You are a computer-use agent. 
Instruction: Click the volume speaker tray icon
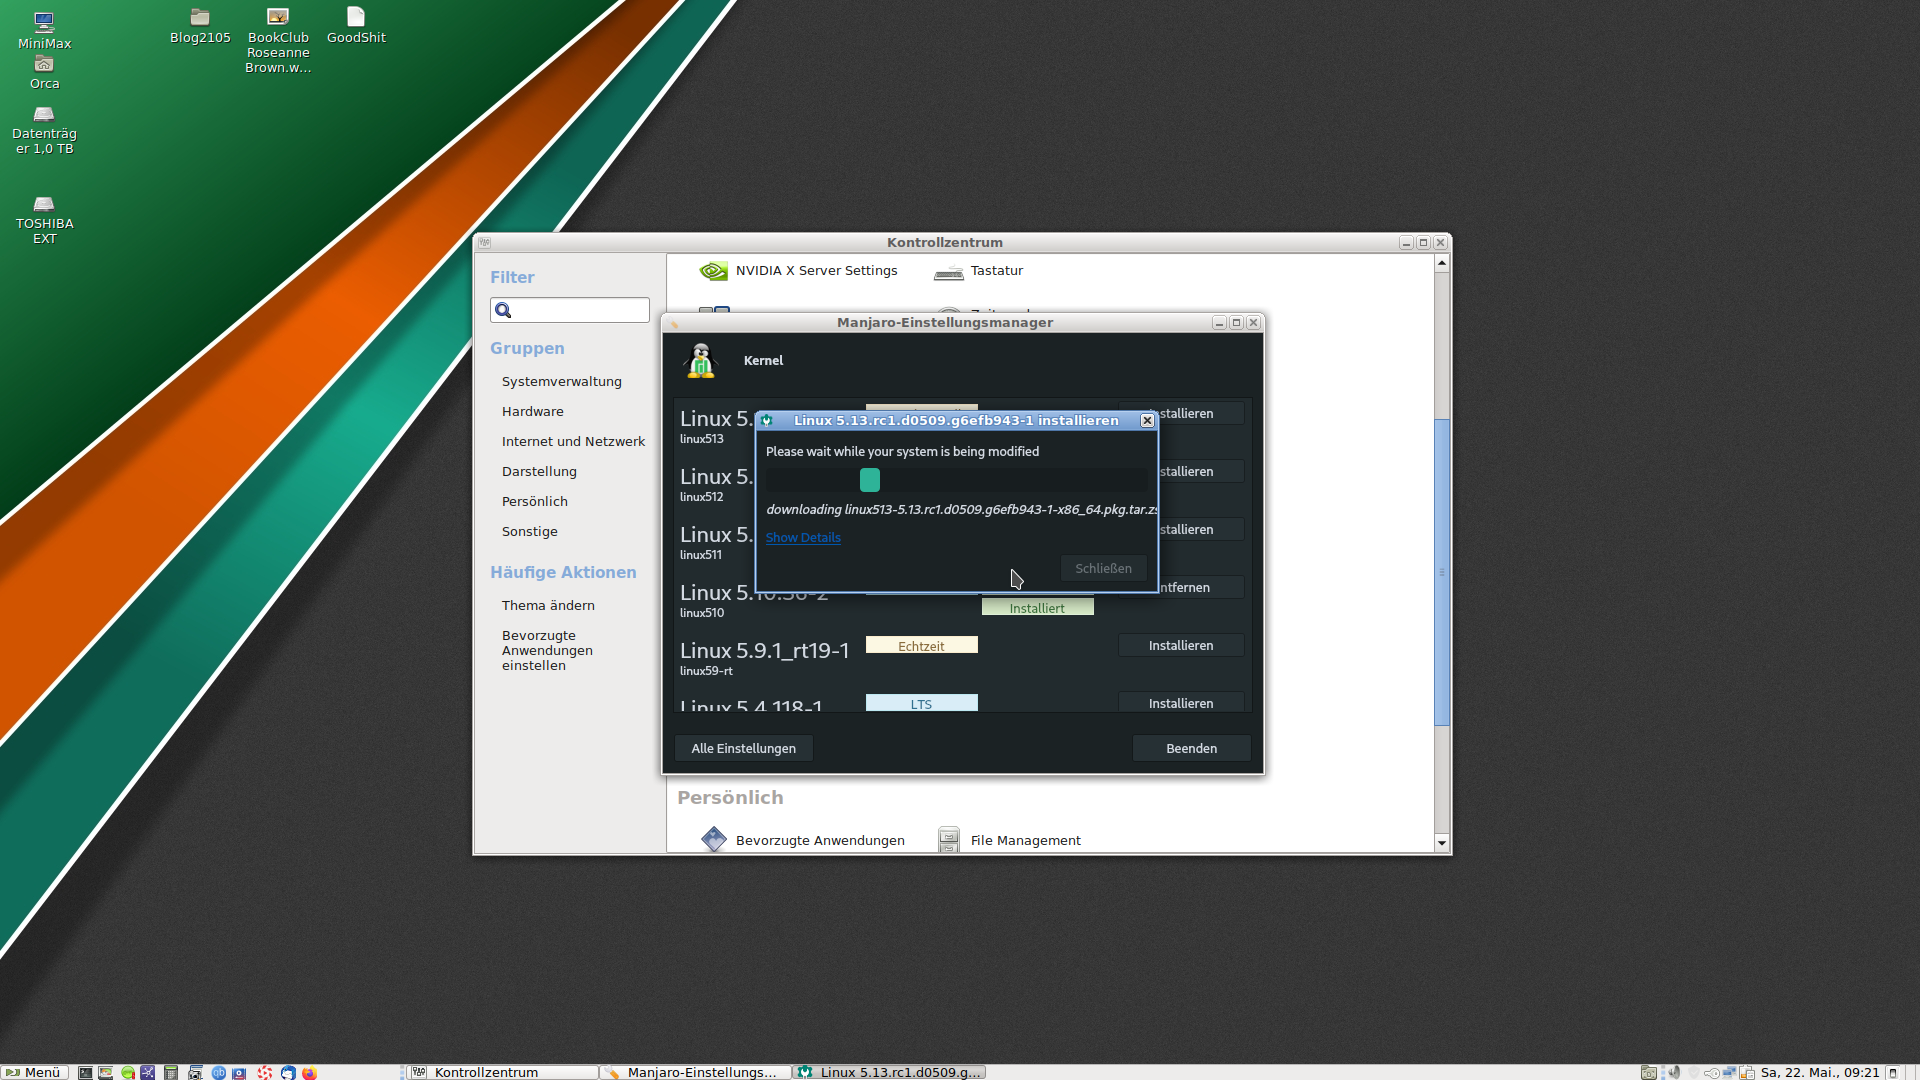(1674, 1072)
